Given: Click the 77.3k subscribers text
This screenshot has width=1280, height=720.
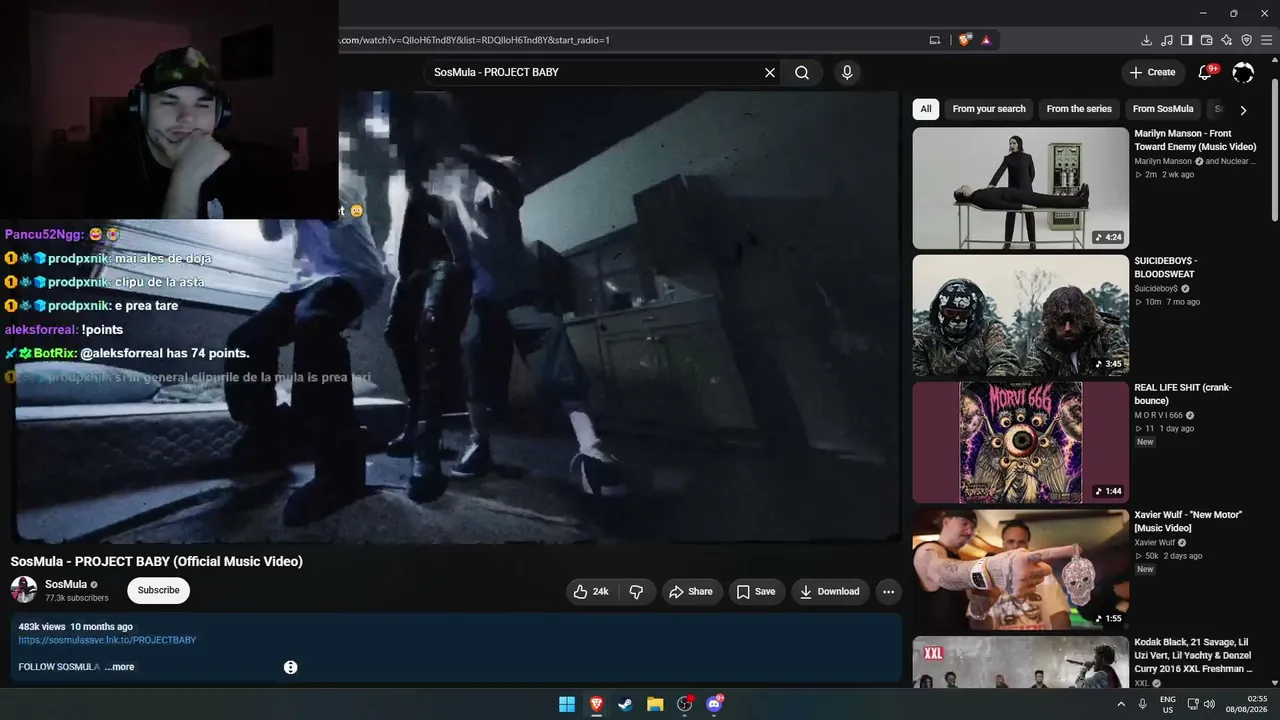Looking at the screenshot, I should (x=77, y=598).
